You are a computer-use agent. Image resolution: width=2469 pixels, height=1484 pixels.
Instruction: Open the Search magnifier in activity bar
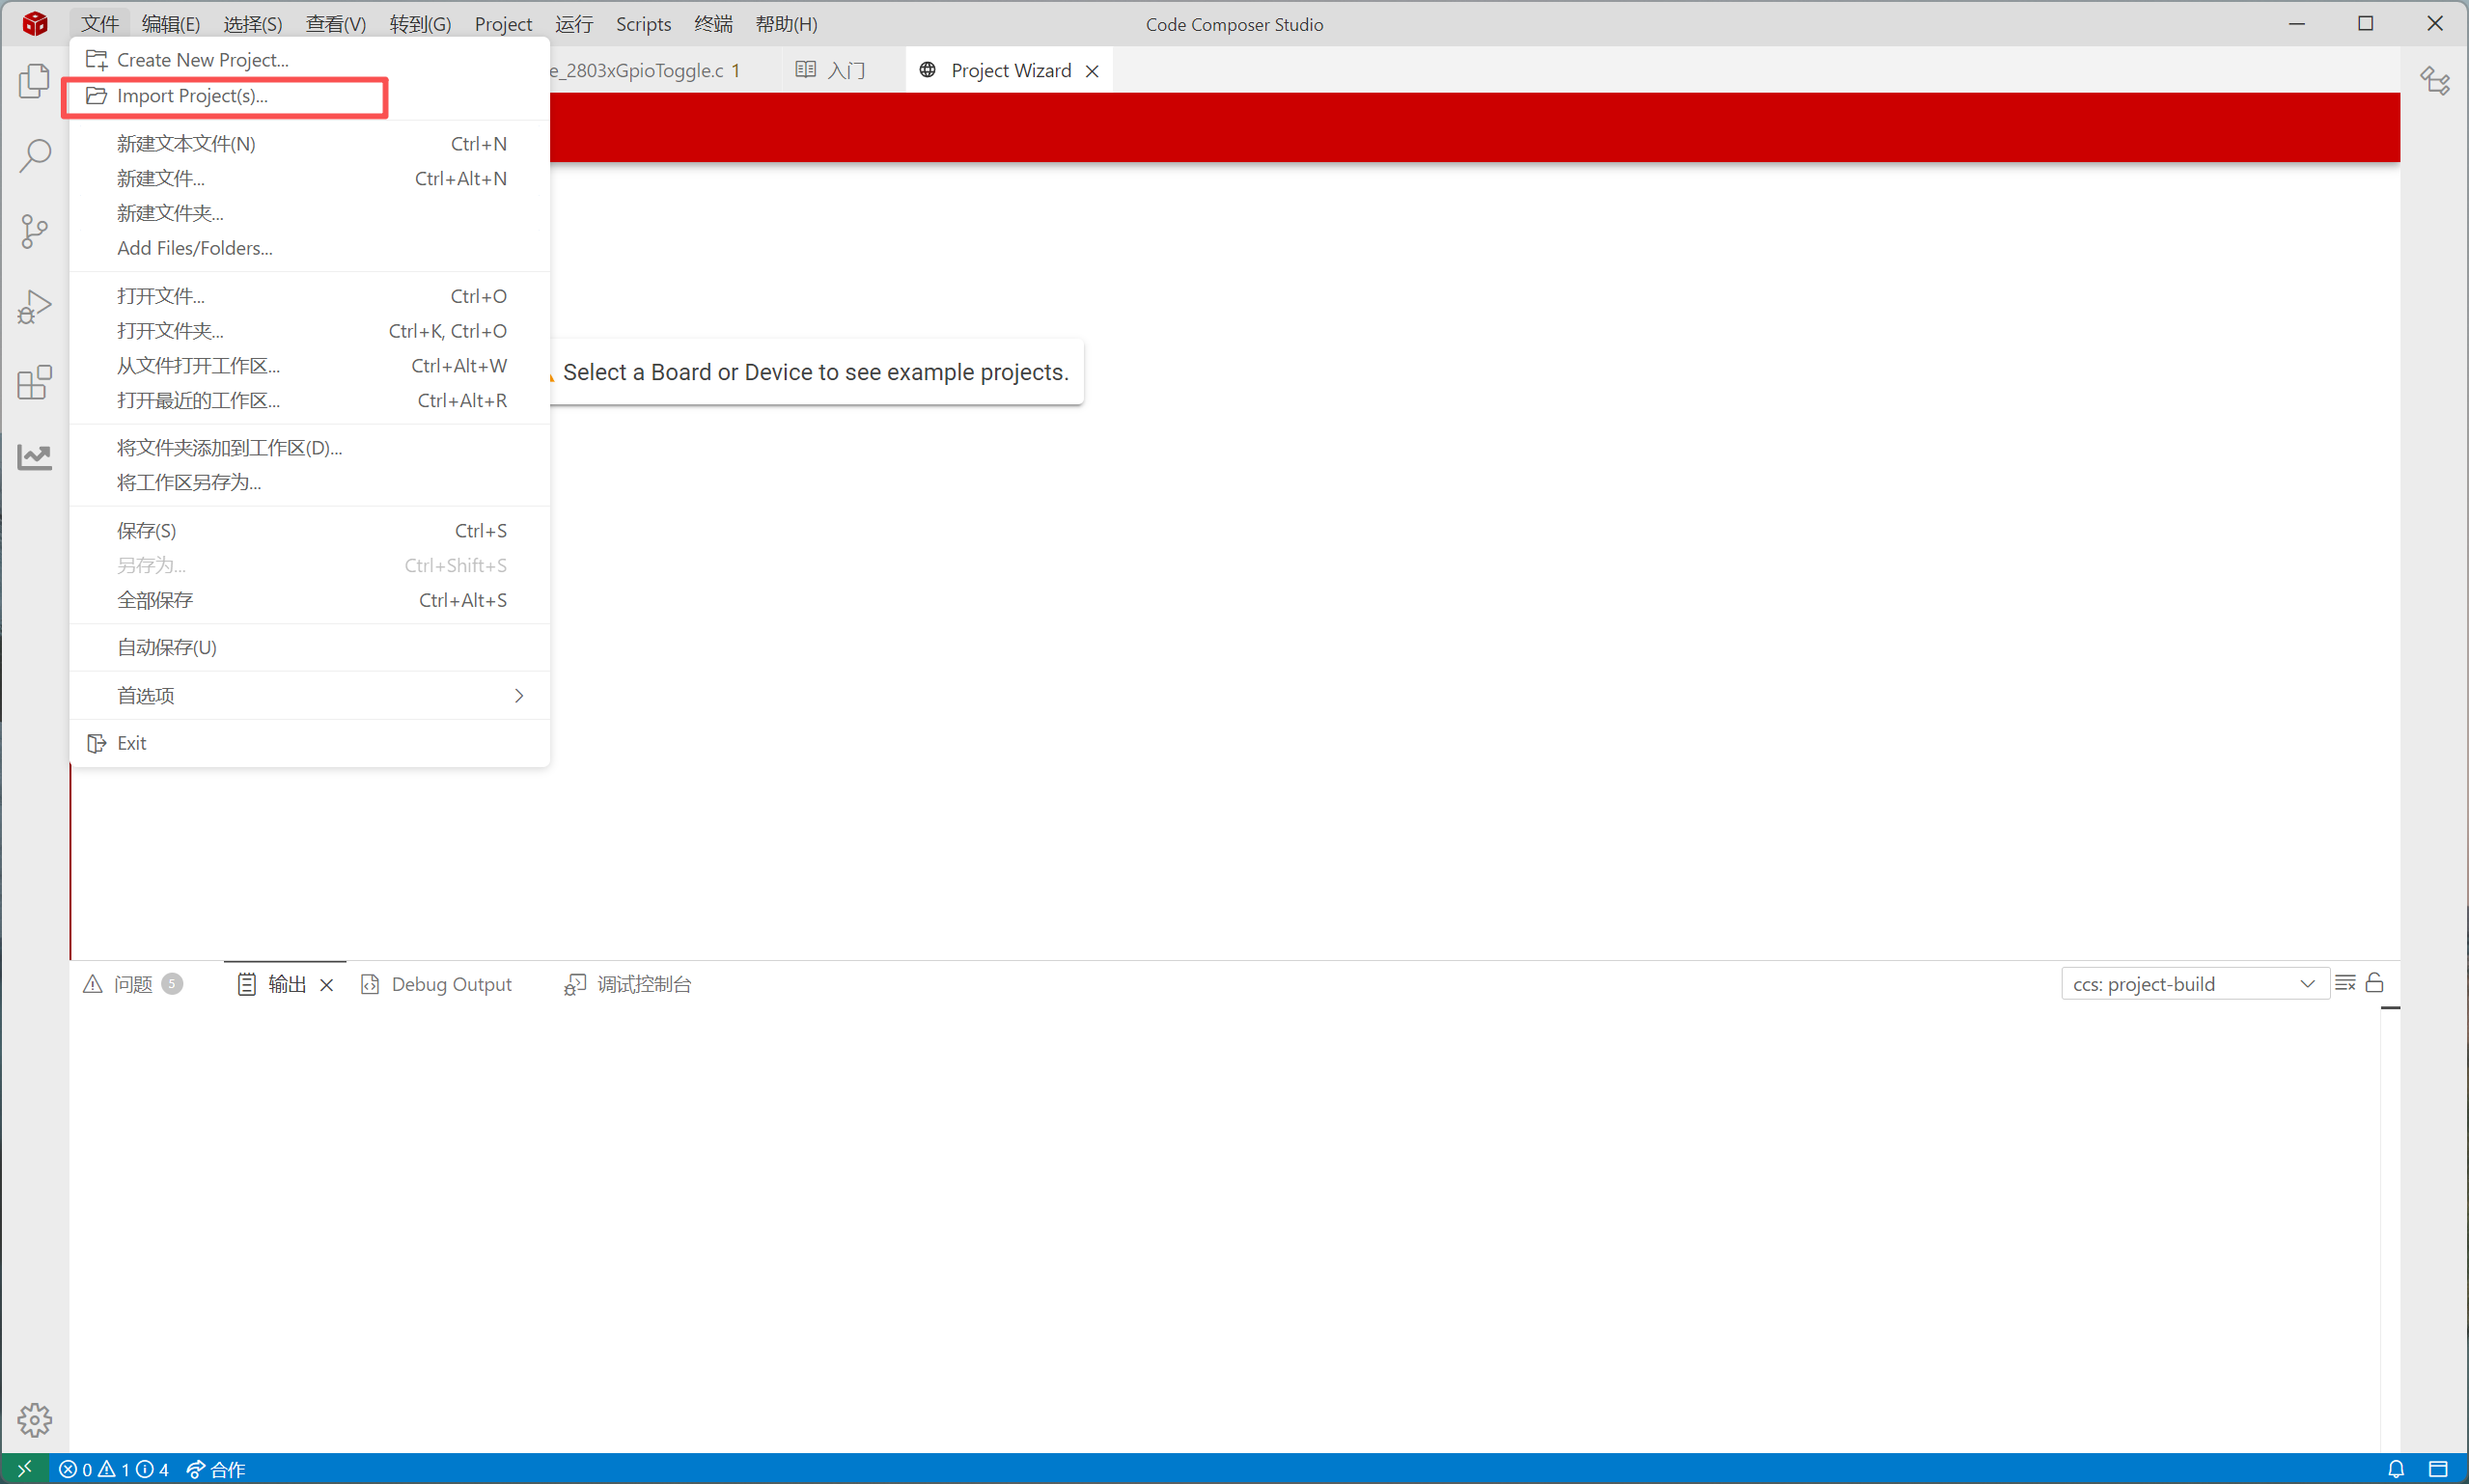click(34, 156)
